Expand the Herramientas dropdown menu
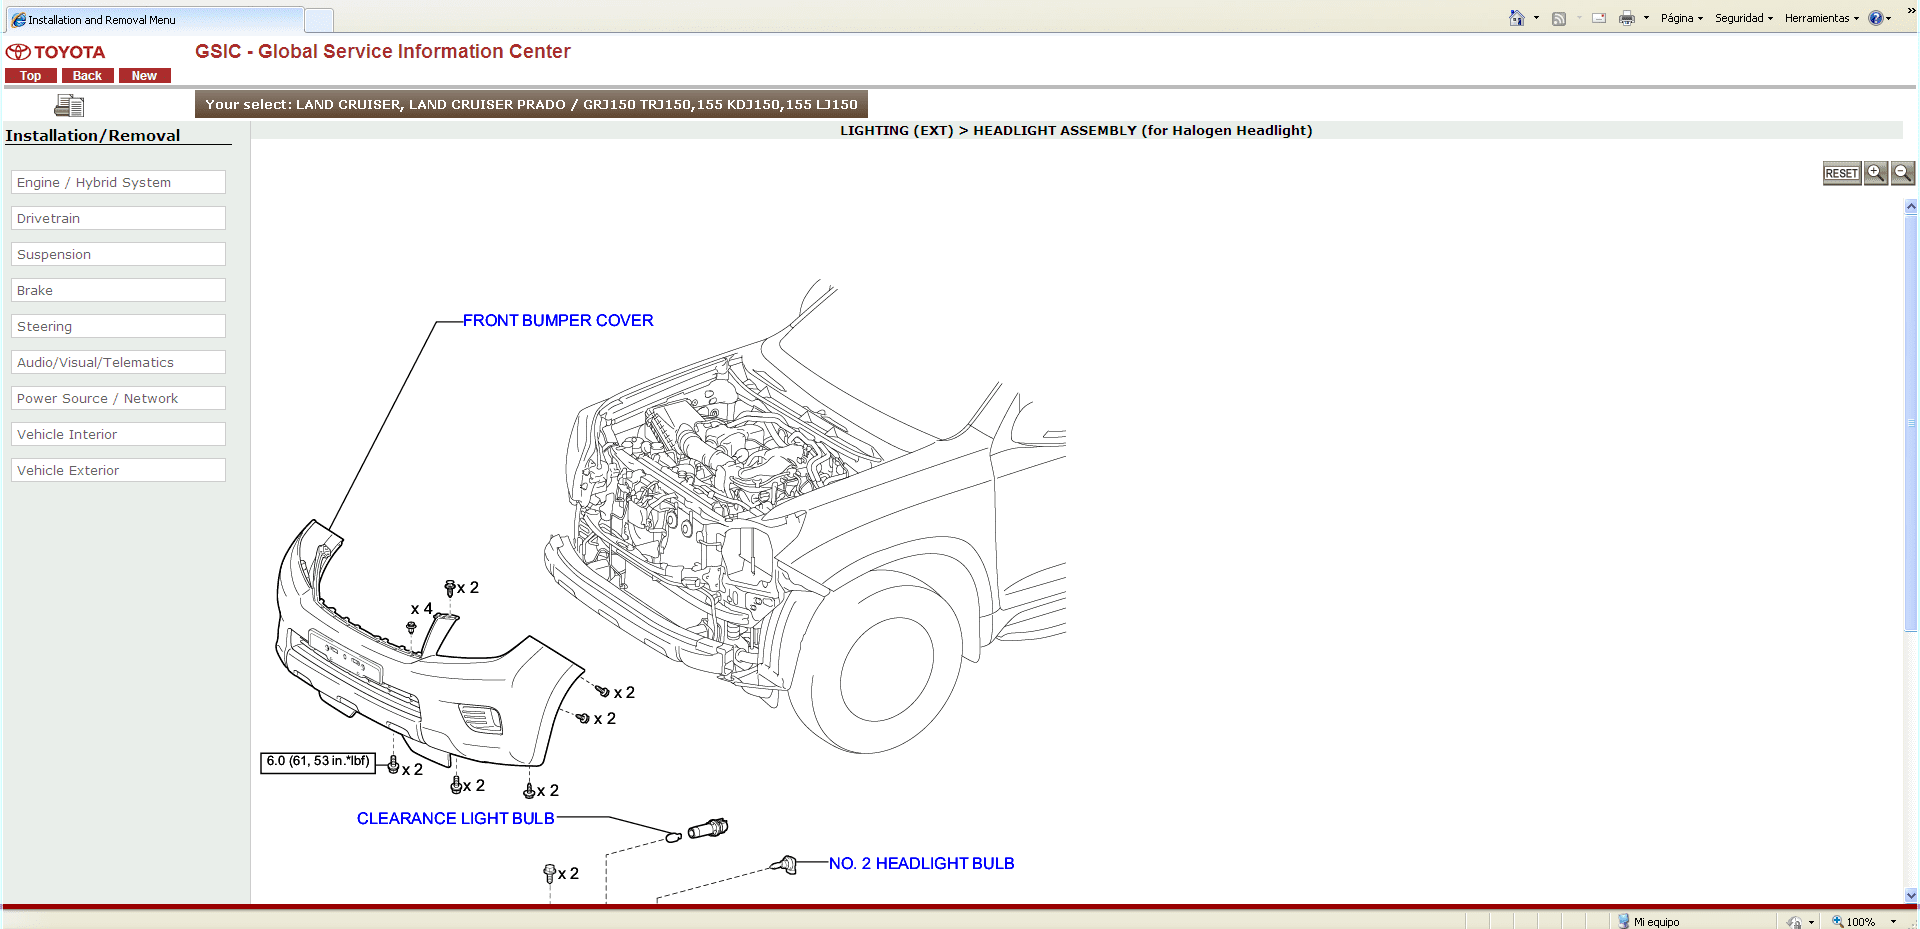Screen dimensions: 1920x929 coord(1821,18)
